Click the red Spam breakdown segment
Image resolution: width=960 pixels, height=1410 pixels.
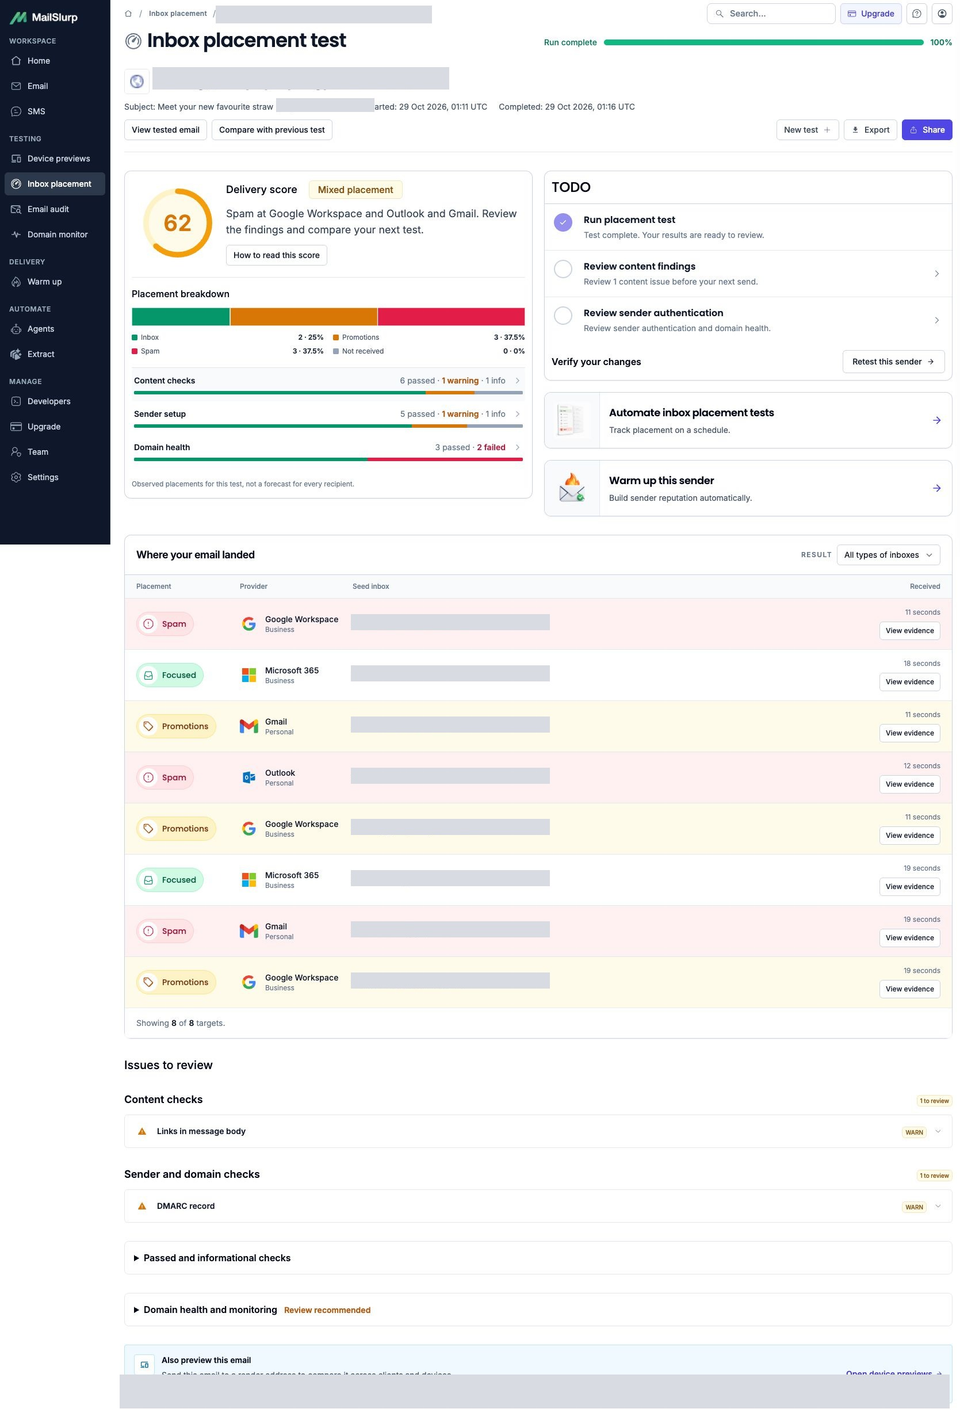(x=451, y=317)
